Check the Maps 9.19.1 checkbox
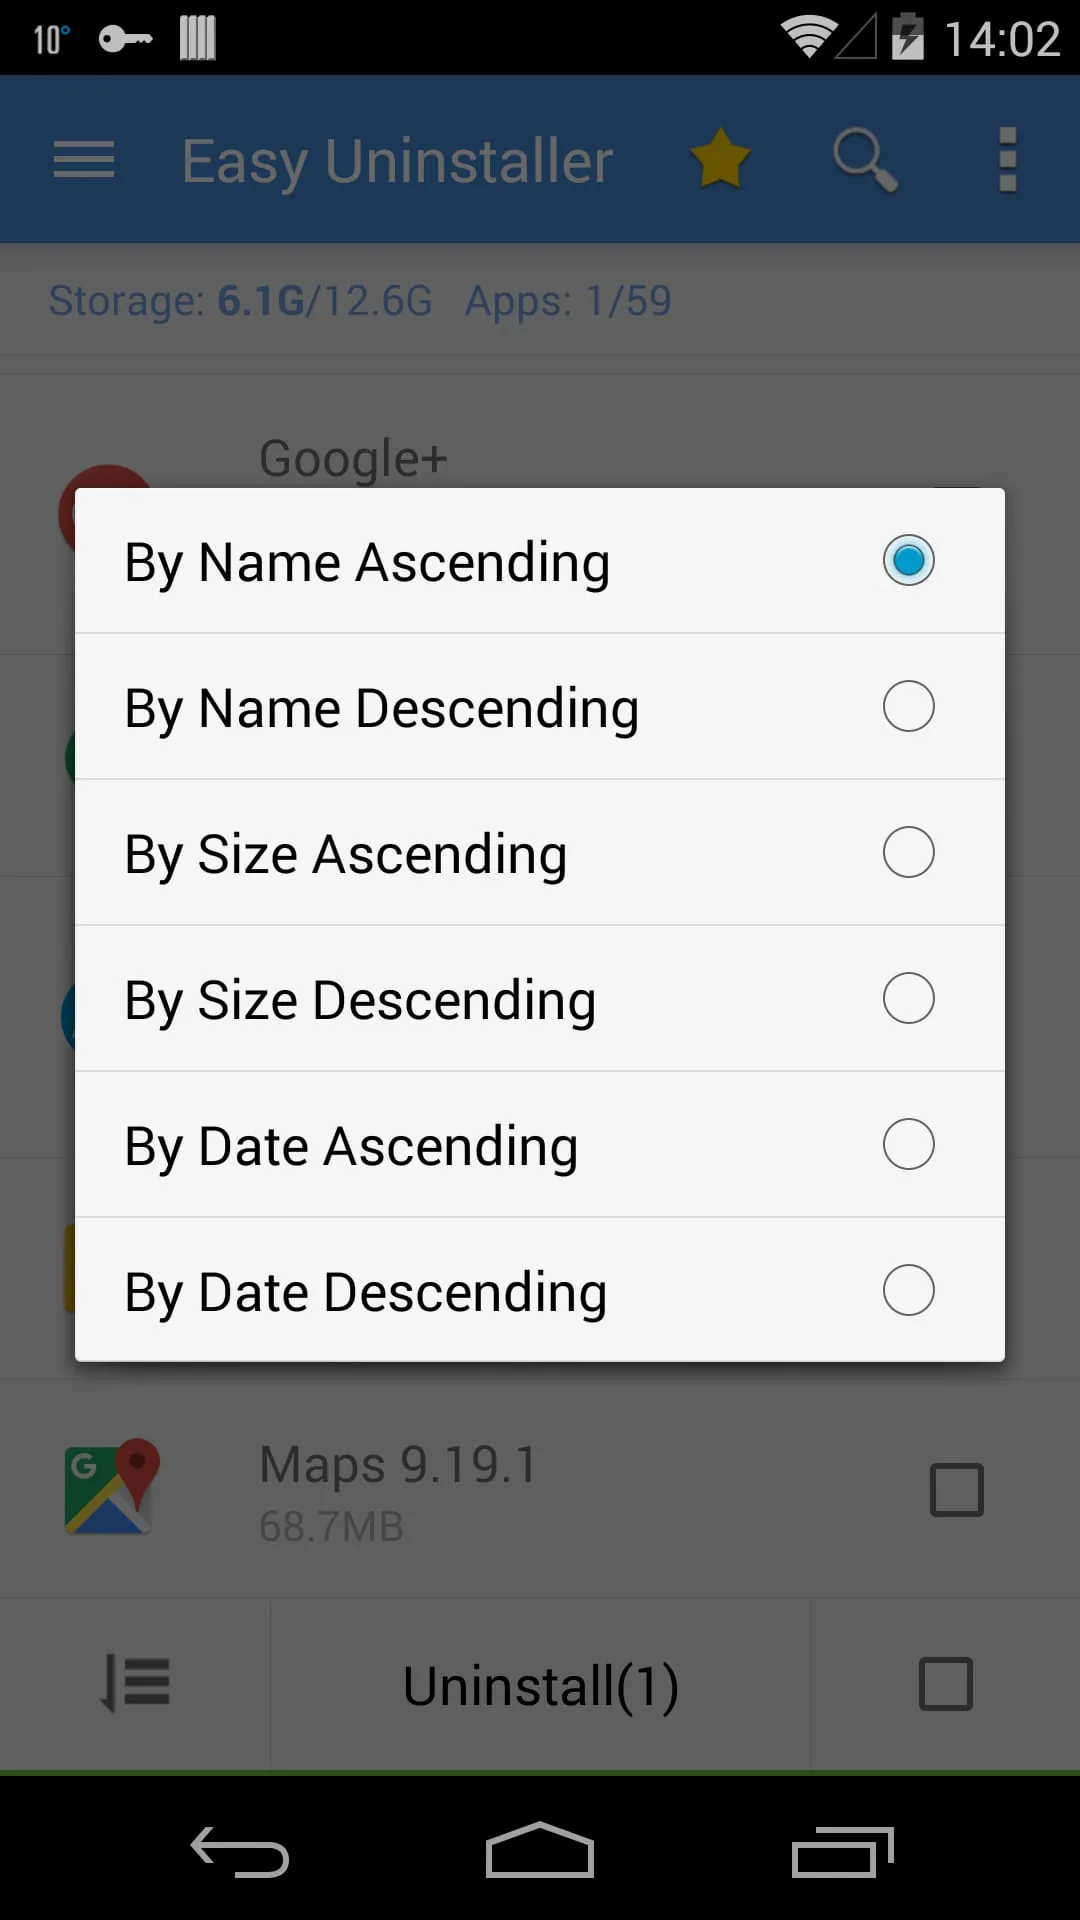Screen dimensions: 1080x1920 [956, 1490]
